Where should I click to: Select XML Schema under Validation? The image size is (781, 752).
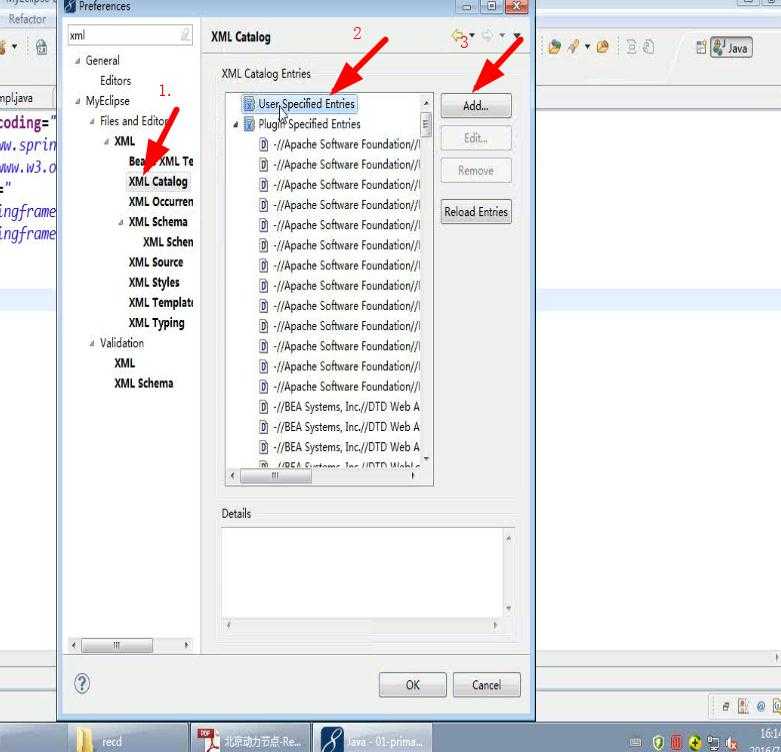click(144, 383)
